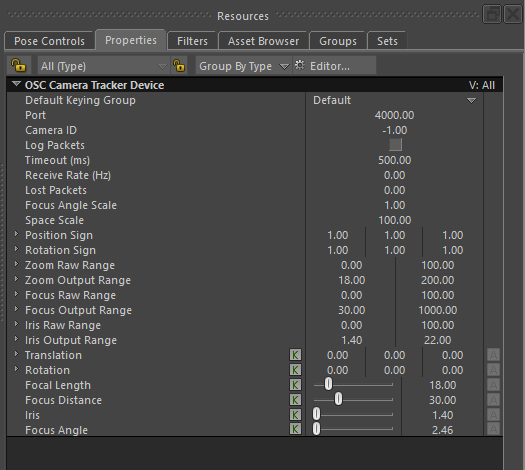Toggle the A animate button for Iris

pyautogui.click(x=493, y=415)
